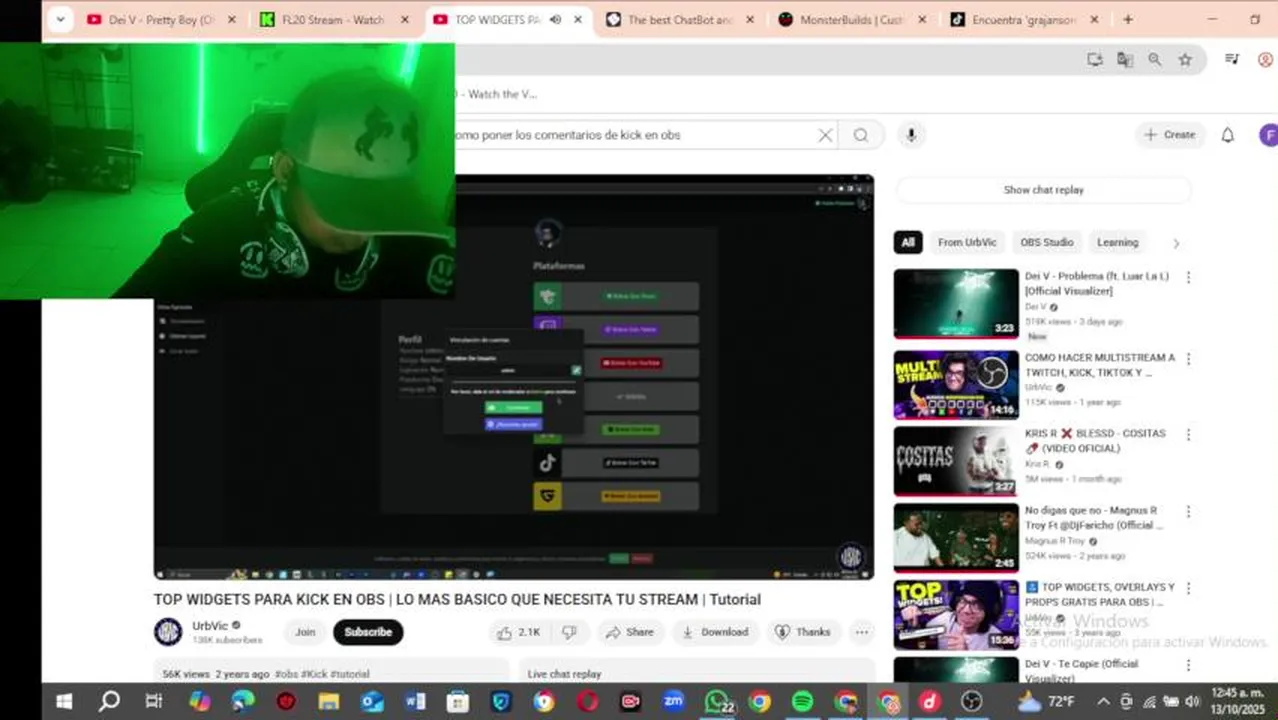This screenshot has height=720, width=1278.
Task: Open Microsoft Edge from the taskbar
Action: point(243,702)
